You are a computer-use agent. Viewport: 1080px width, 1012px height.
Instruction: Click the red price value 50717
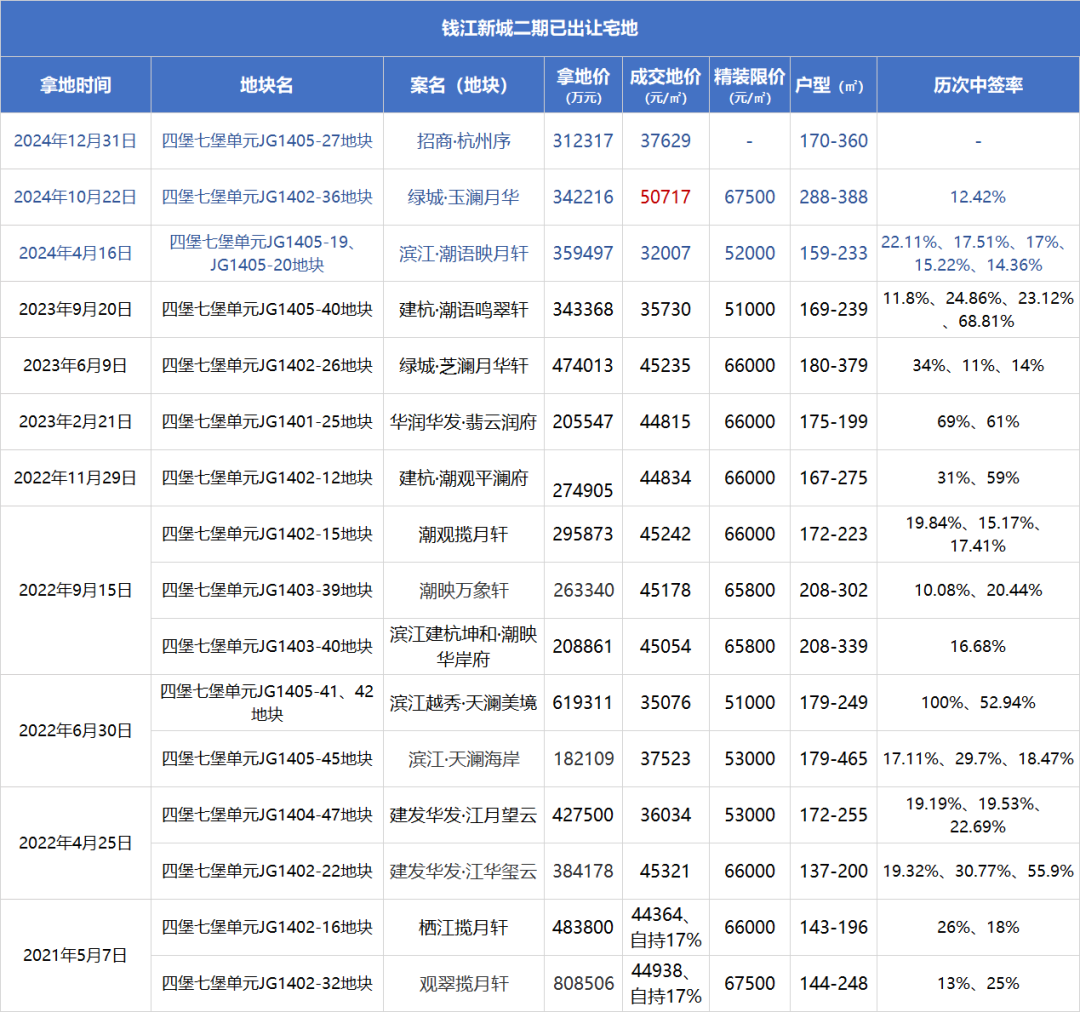[665, 197]
